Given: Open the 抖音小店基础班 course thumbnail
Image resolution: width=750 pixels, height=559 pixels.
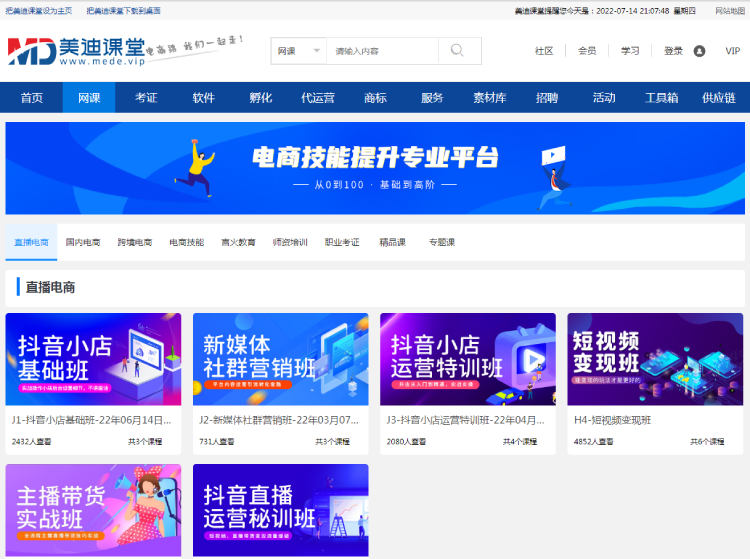Looking at the screenshot, I should pyautogui.click(x=93, y=359).
